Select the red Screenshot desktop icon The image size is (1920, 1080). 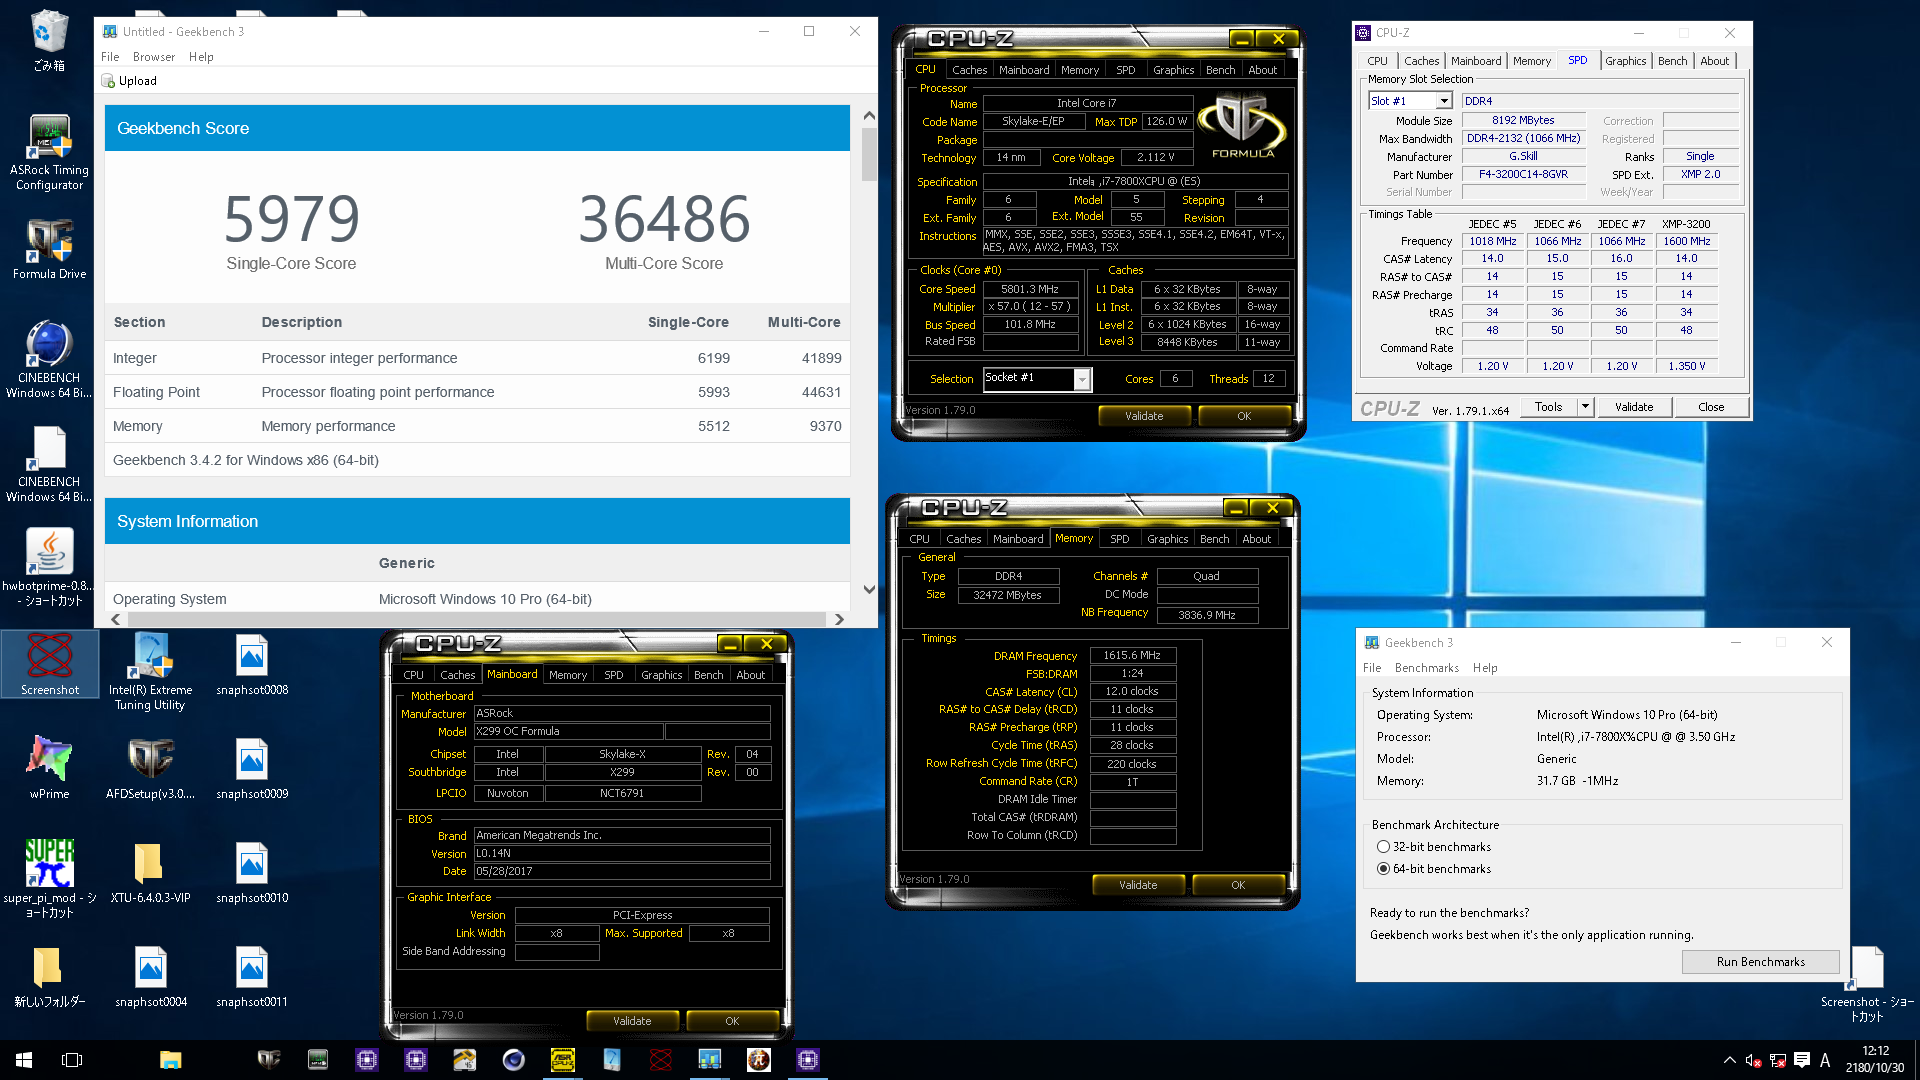coord(49,665)
